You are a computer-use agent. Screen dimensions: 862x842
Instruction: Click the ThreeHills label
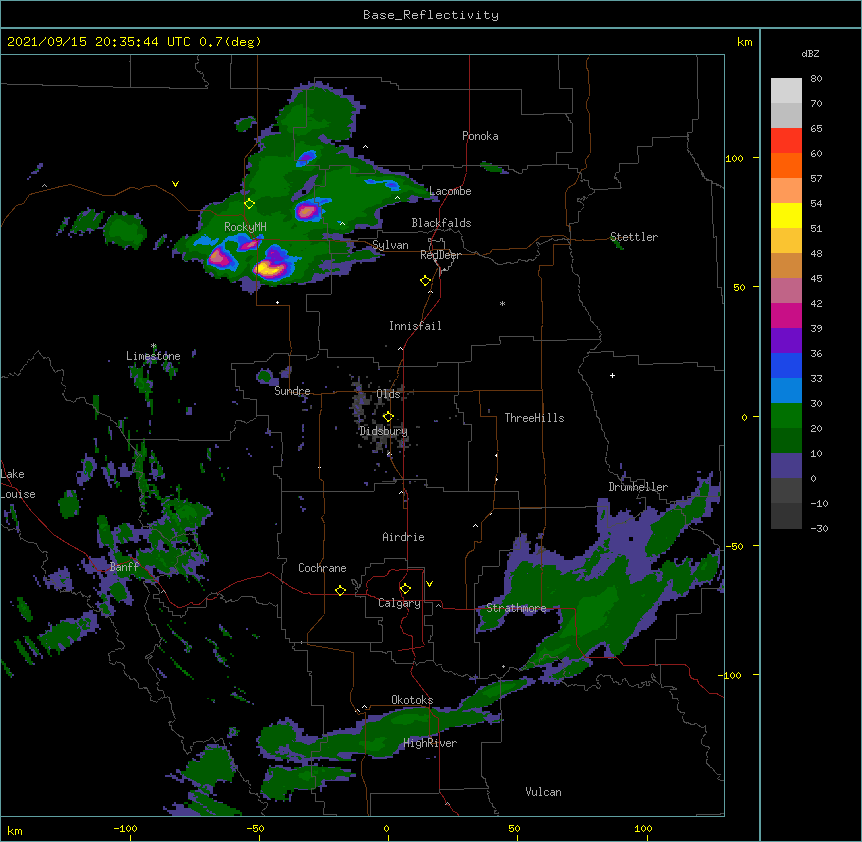tap(534, 418)
